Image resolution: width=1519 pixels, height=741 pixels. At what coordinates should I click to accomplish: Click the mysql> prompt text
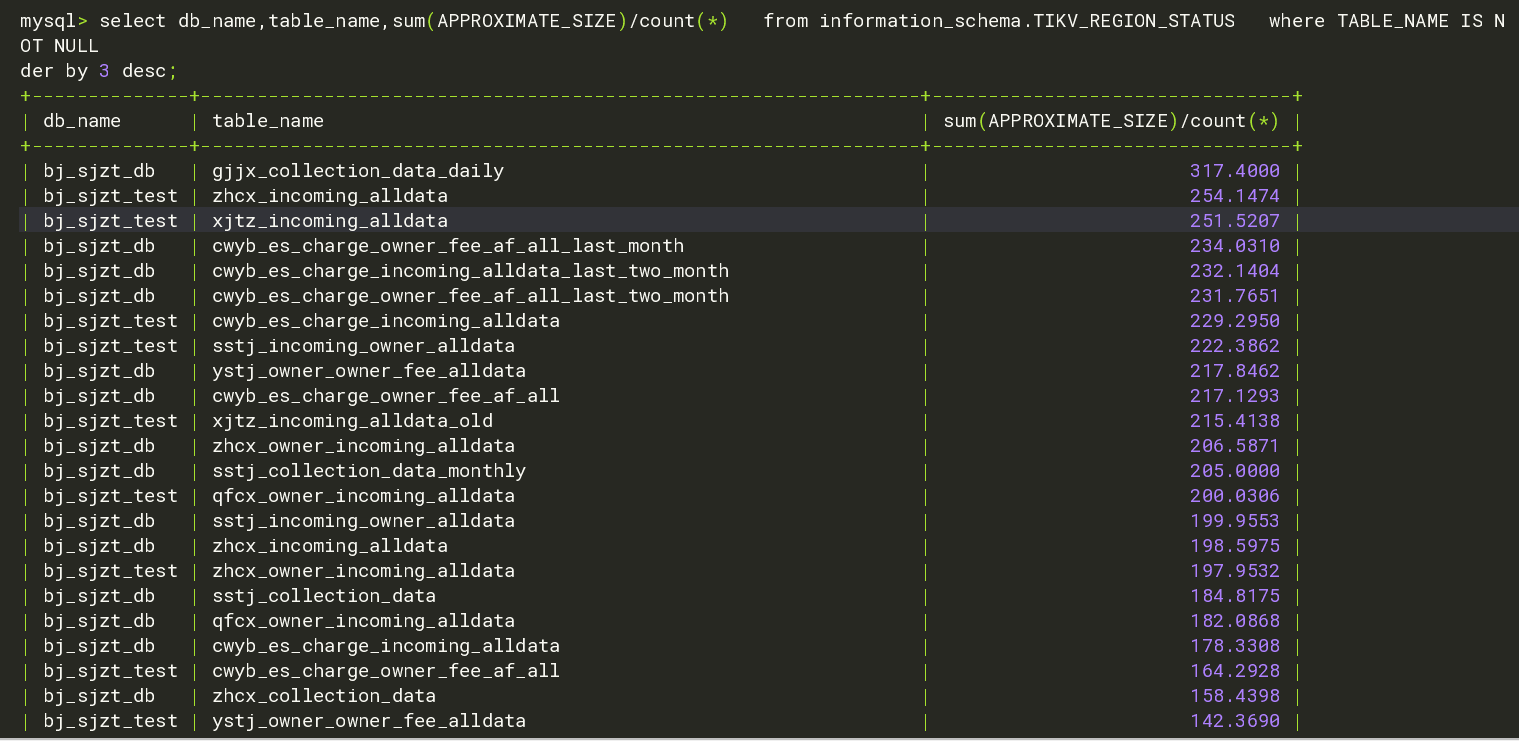click(54, 21)
